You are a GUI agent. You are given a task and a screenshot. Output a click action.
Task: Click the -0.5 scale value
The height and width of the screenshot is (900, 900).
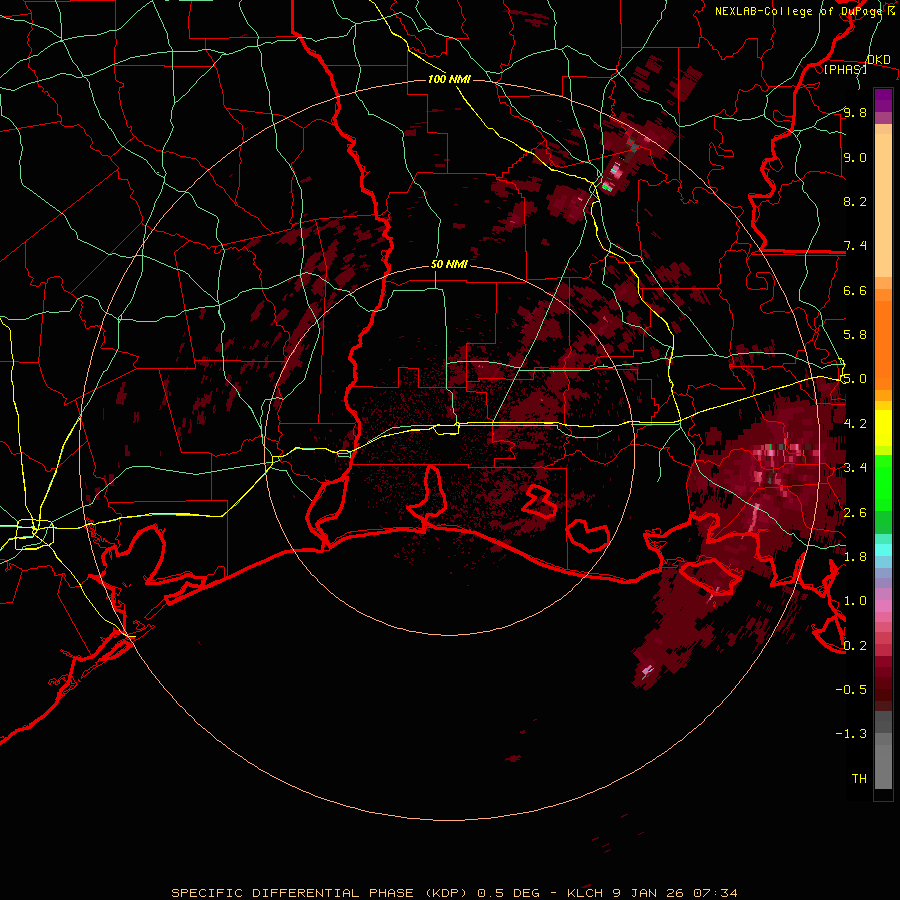(851, 689)
